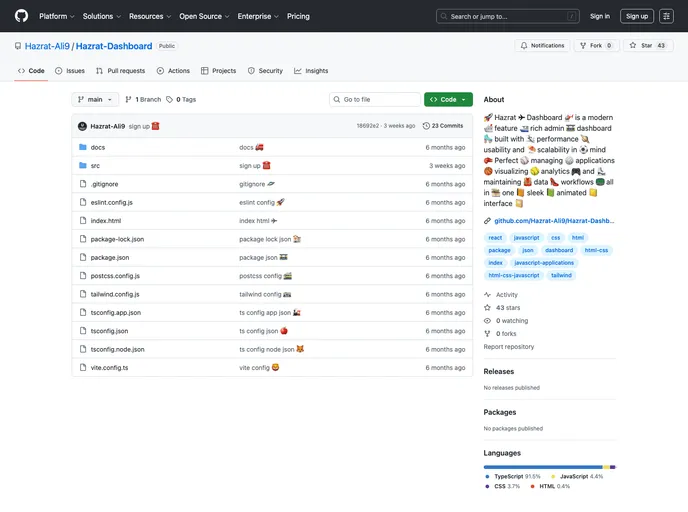Focus the Search or jump to field

pyautogui.click(x=508, y=16)
